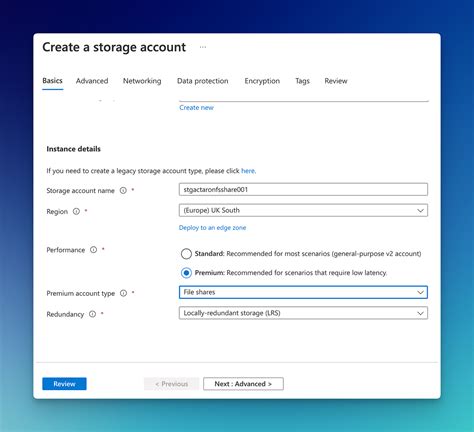The image size is (474, 432).
Task: Select the Premium performance radio button
Action: point(186,273)
